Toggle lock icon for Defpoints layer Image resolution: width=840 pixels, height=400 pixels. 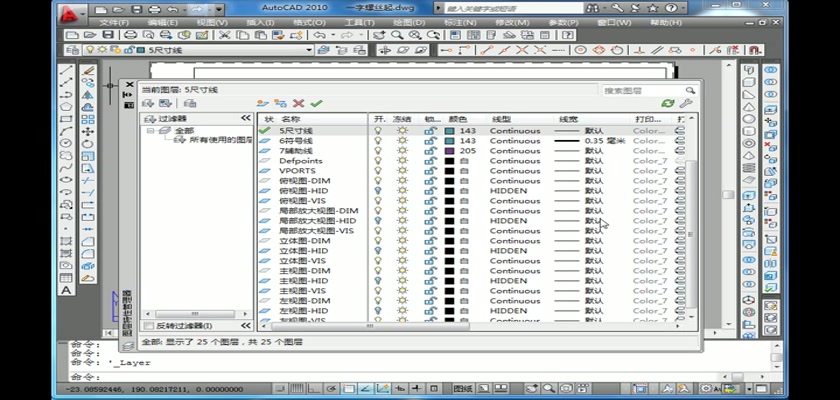(x=430, y=161)
